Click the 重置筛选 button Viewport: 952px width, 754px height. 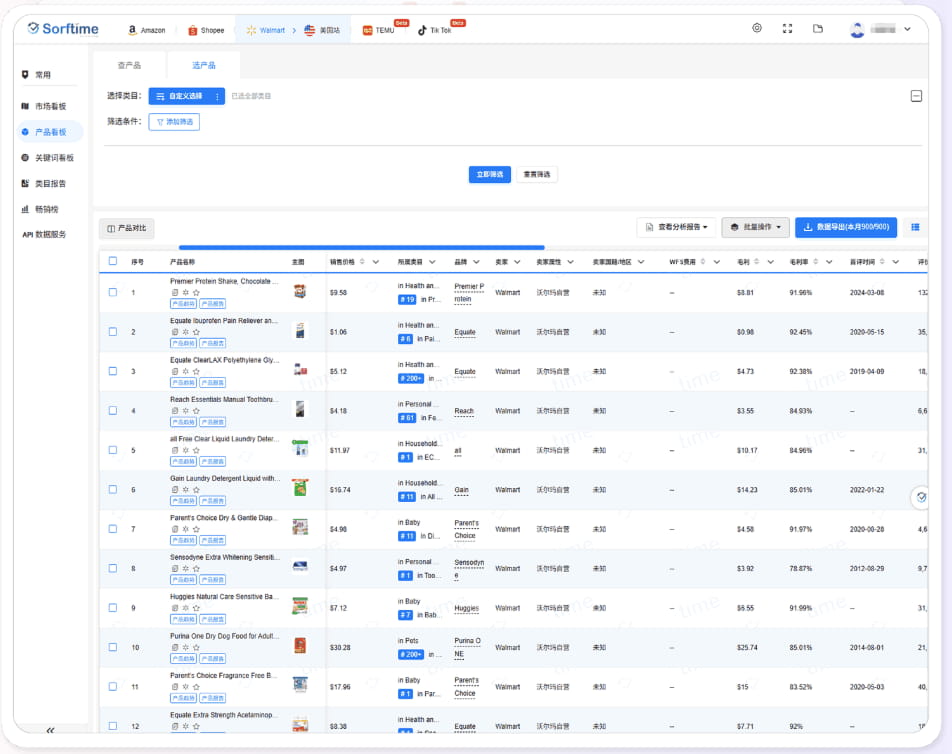coord(537,175)
